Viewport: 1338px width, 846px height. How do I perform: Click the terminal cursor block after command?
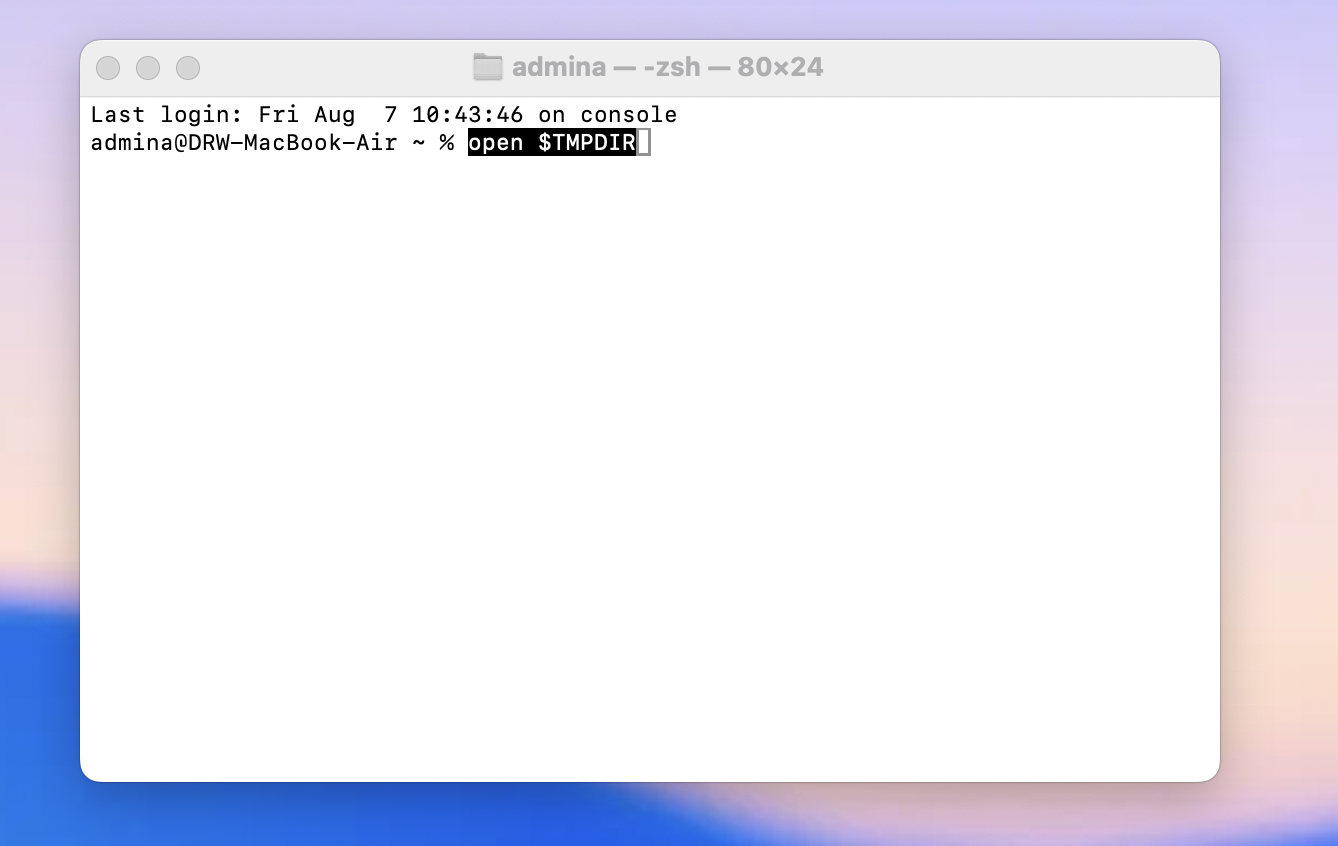pos(643,143)
